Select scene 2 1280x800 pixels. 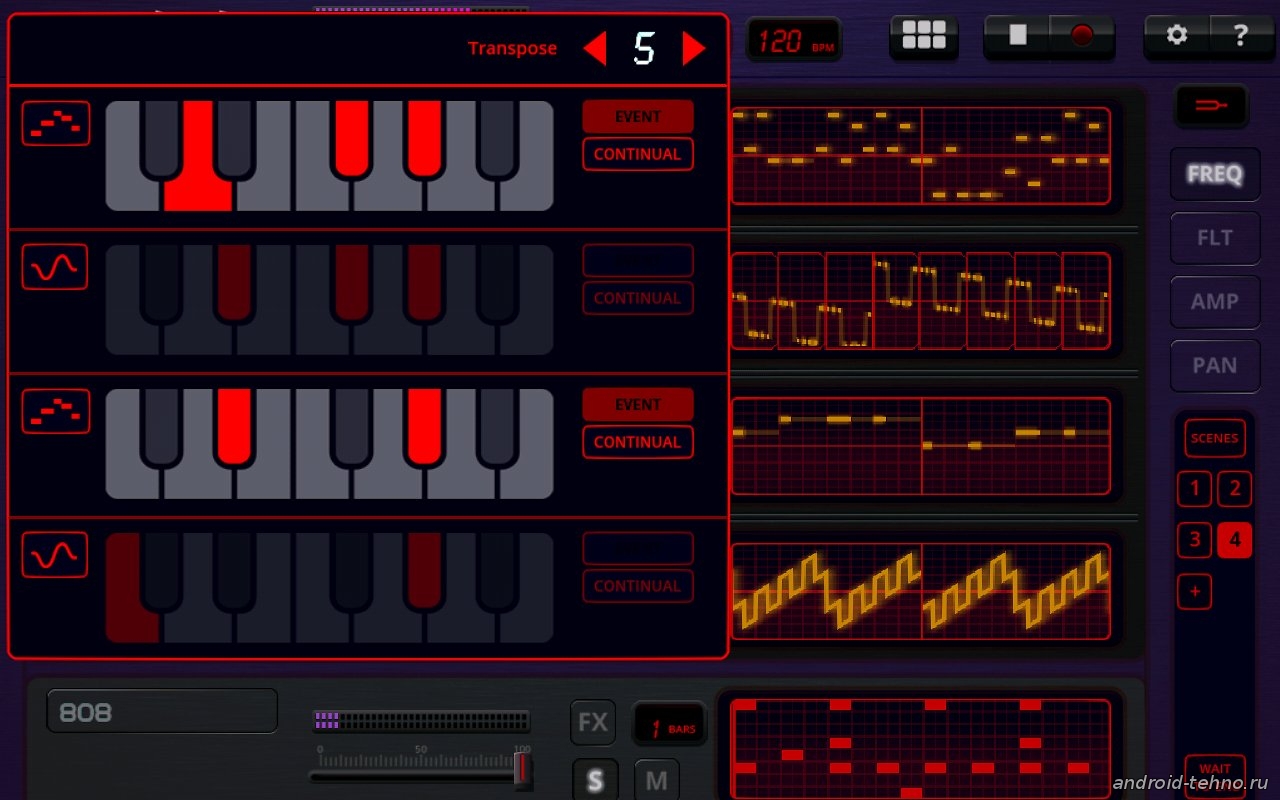point(1235,489)
